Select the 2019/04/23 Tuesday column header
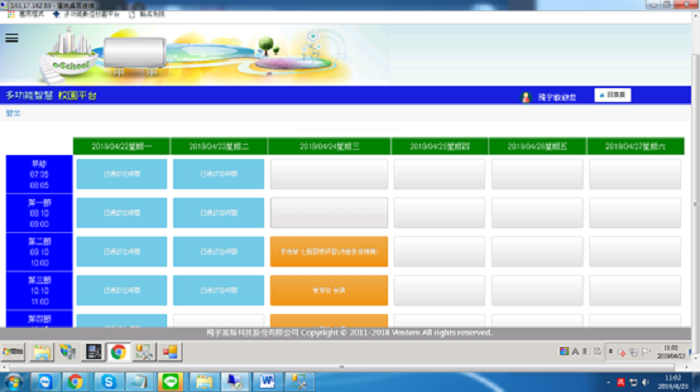Screen dimensions: 700x392 (x=219, y=146)
